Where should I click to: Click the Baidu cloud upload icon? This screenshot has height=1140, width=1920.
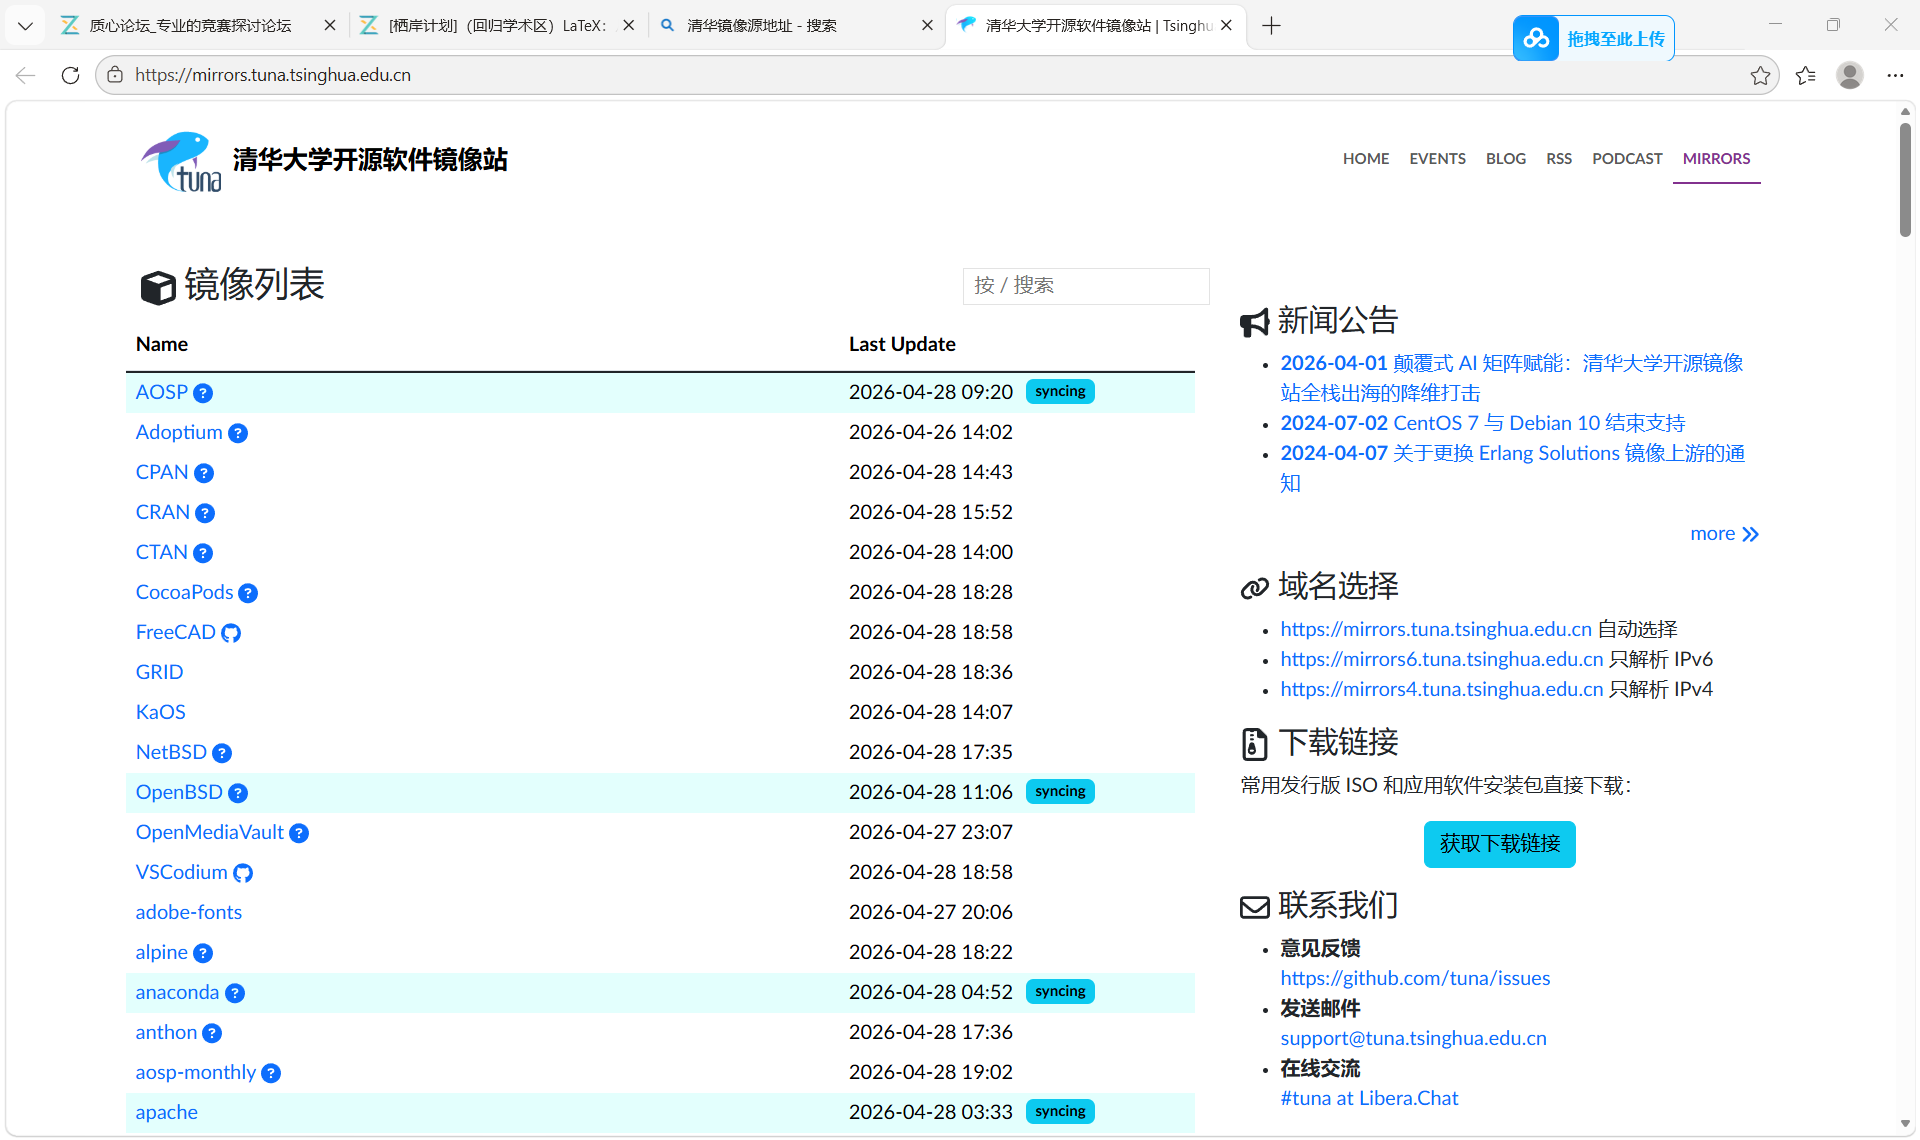point(1536,39)
